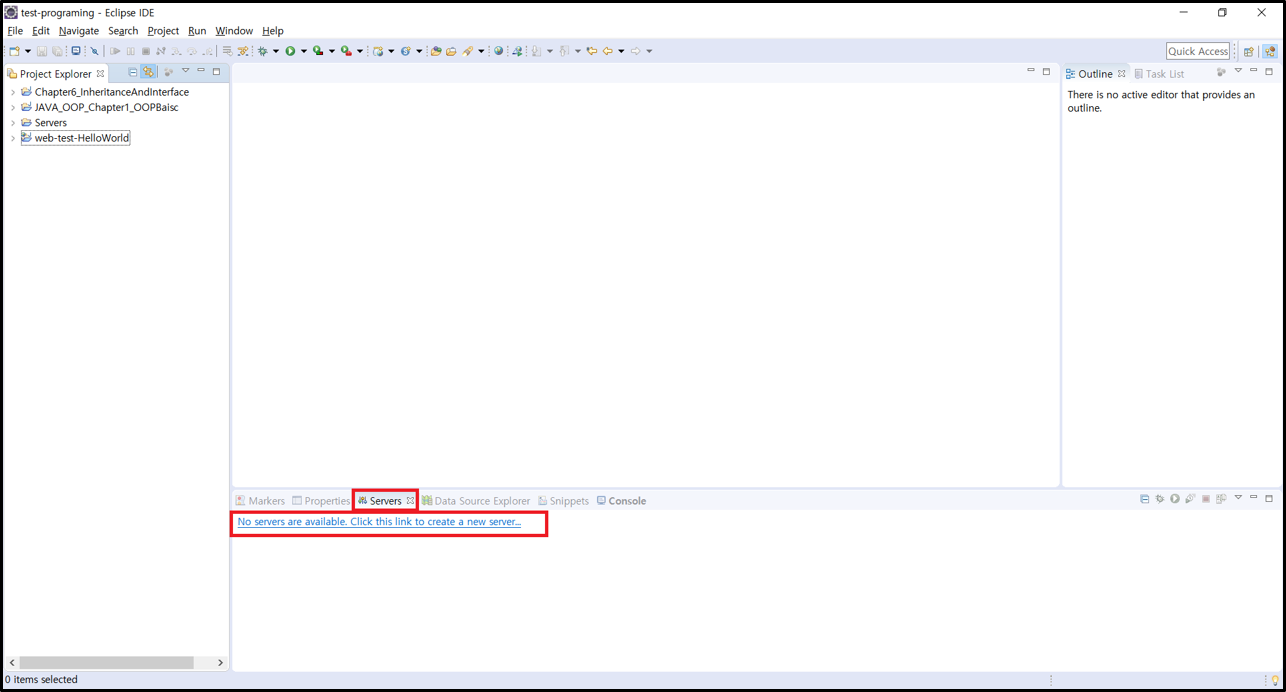
Task: Click Start server in profile mode icon
Action: coord(1190,498)
